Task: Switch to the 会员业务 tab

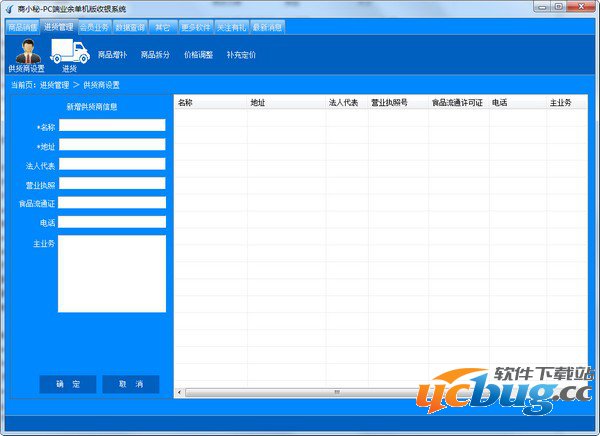Action: tap(94, 27)
